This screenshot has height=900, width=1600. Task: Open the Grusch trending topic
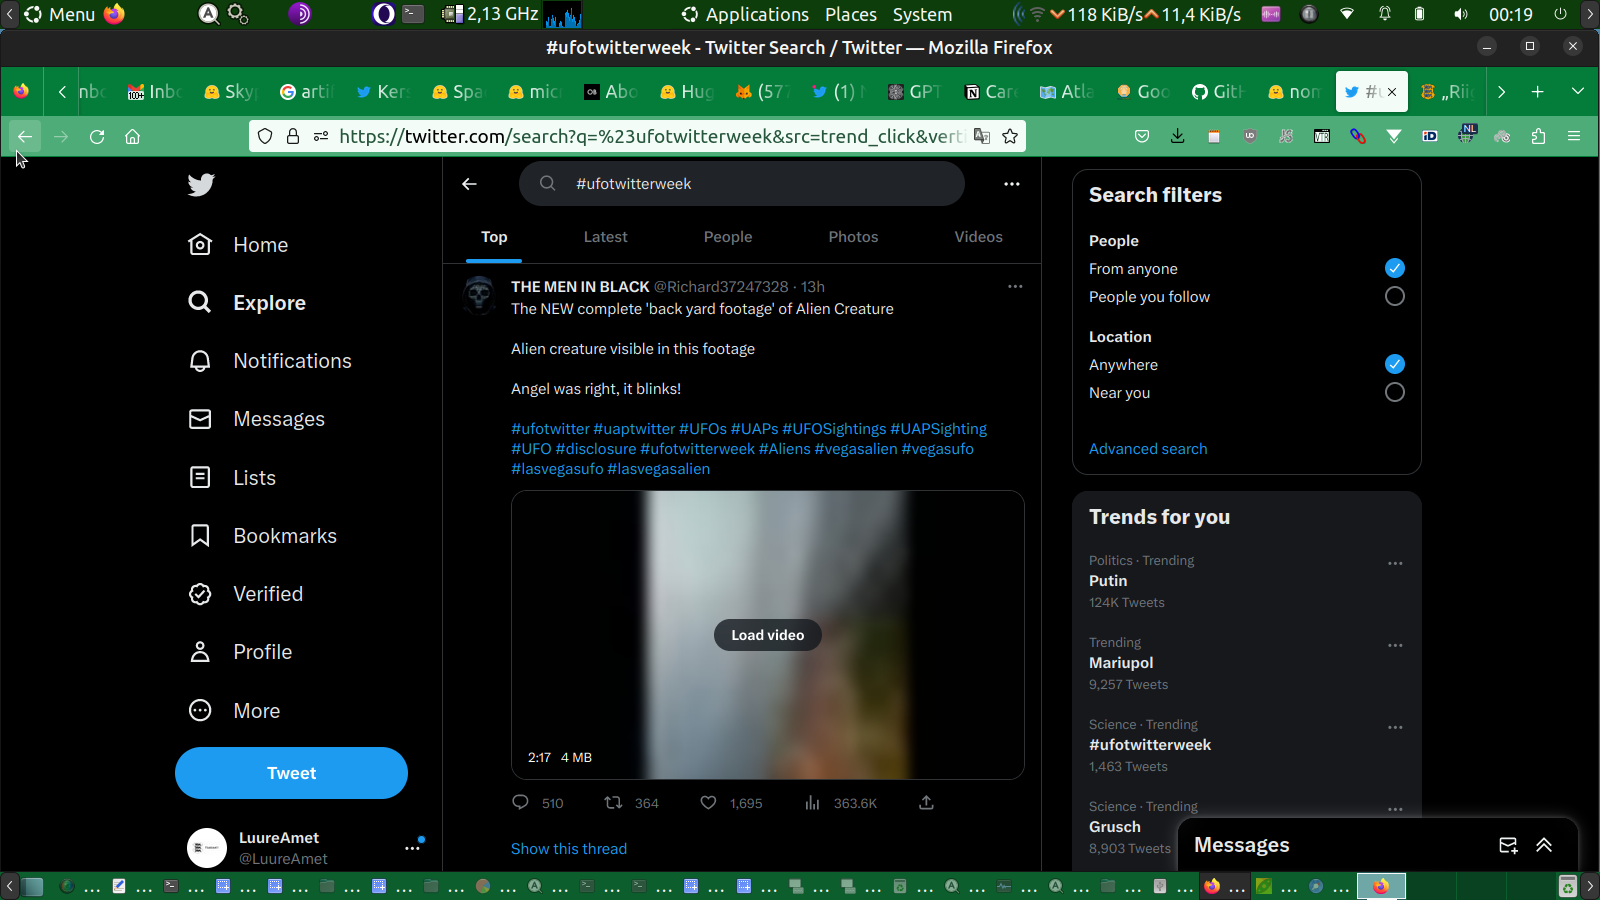pyautogui.click(x=1115, y=827)
